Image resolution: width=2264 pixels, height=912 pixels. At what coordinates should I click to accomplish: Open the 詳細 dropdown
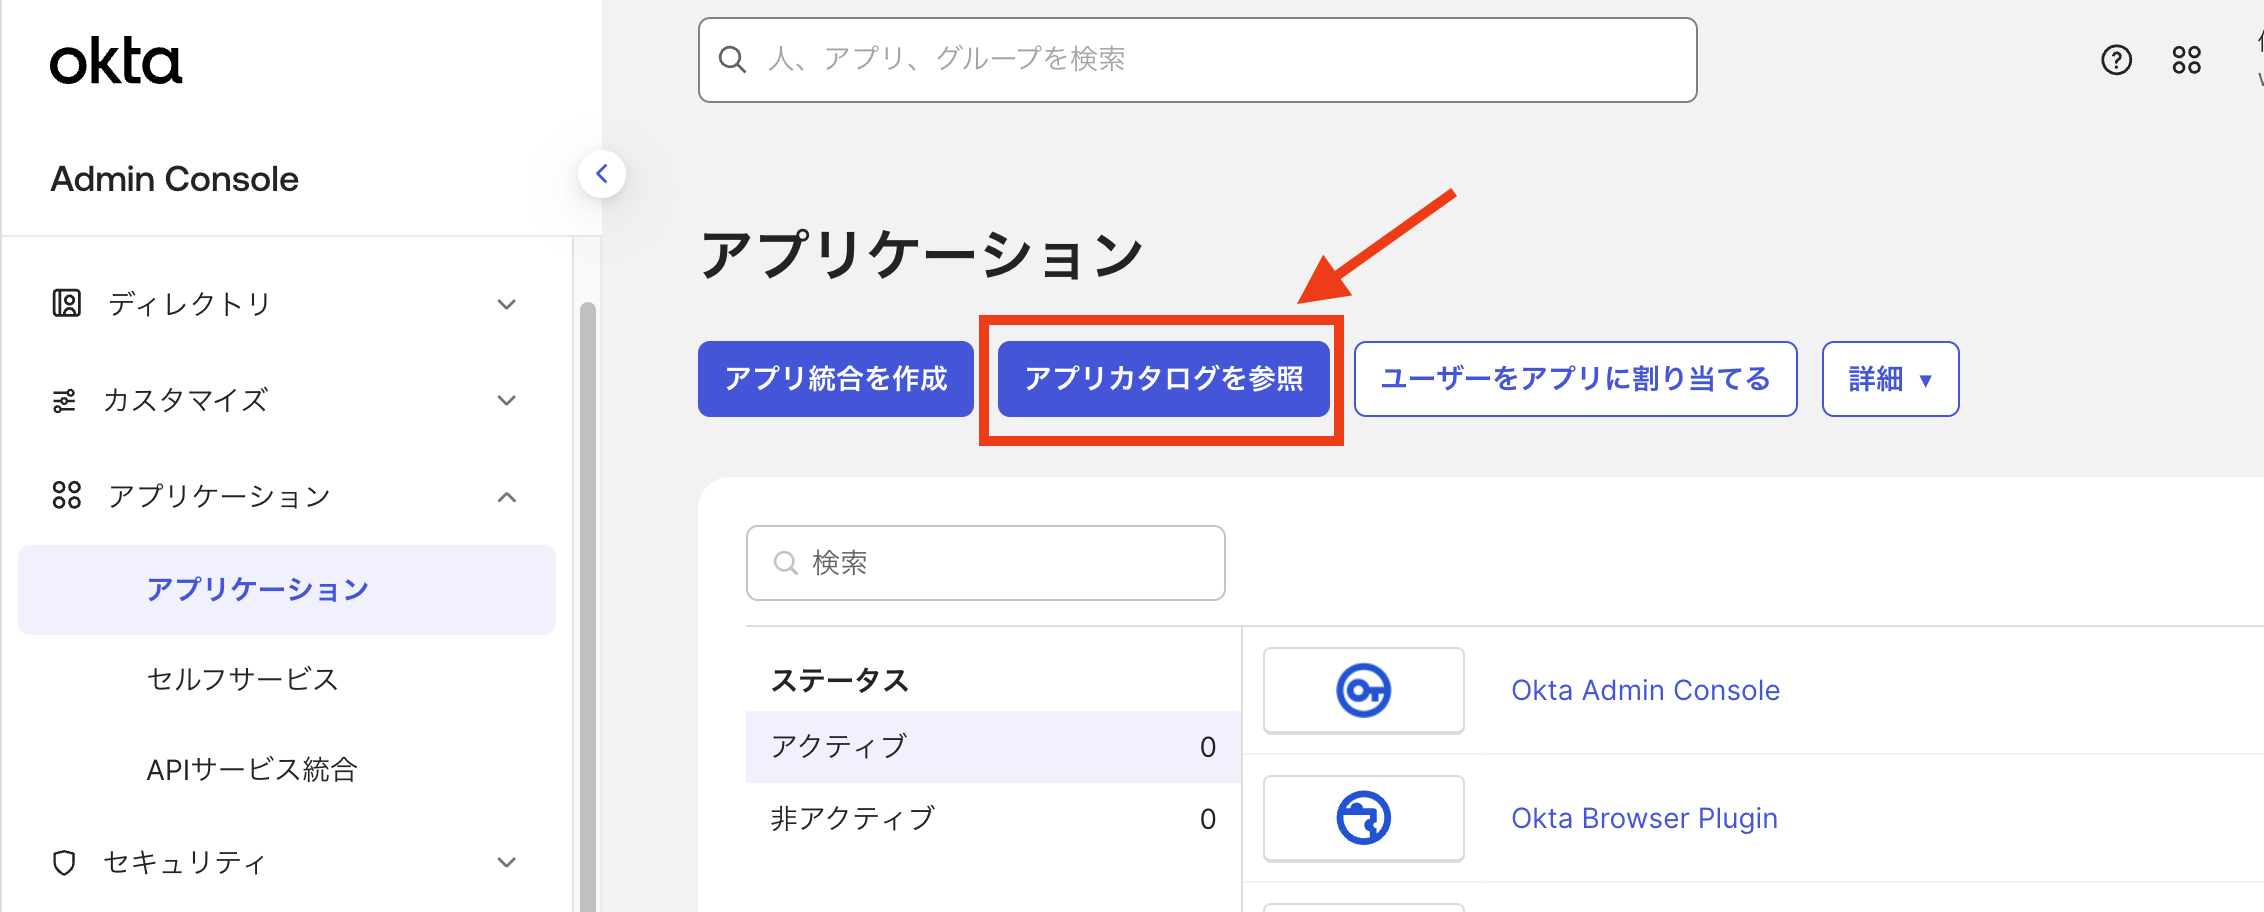(1890, 379)
